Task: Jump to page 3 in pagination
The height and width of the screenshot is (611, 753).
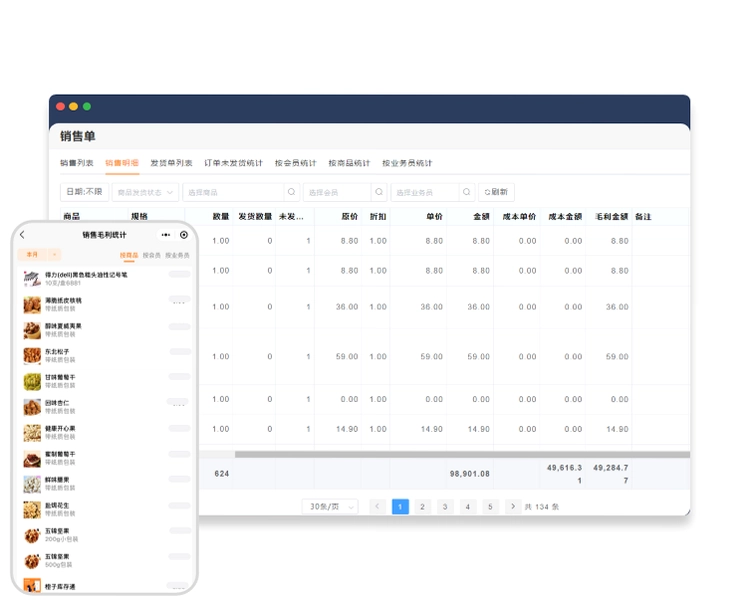Action: (x=445, y=506)
